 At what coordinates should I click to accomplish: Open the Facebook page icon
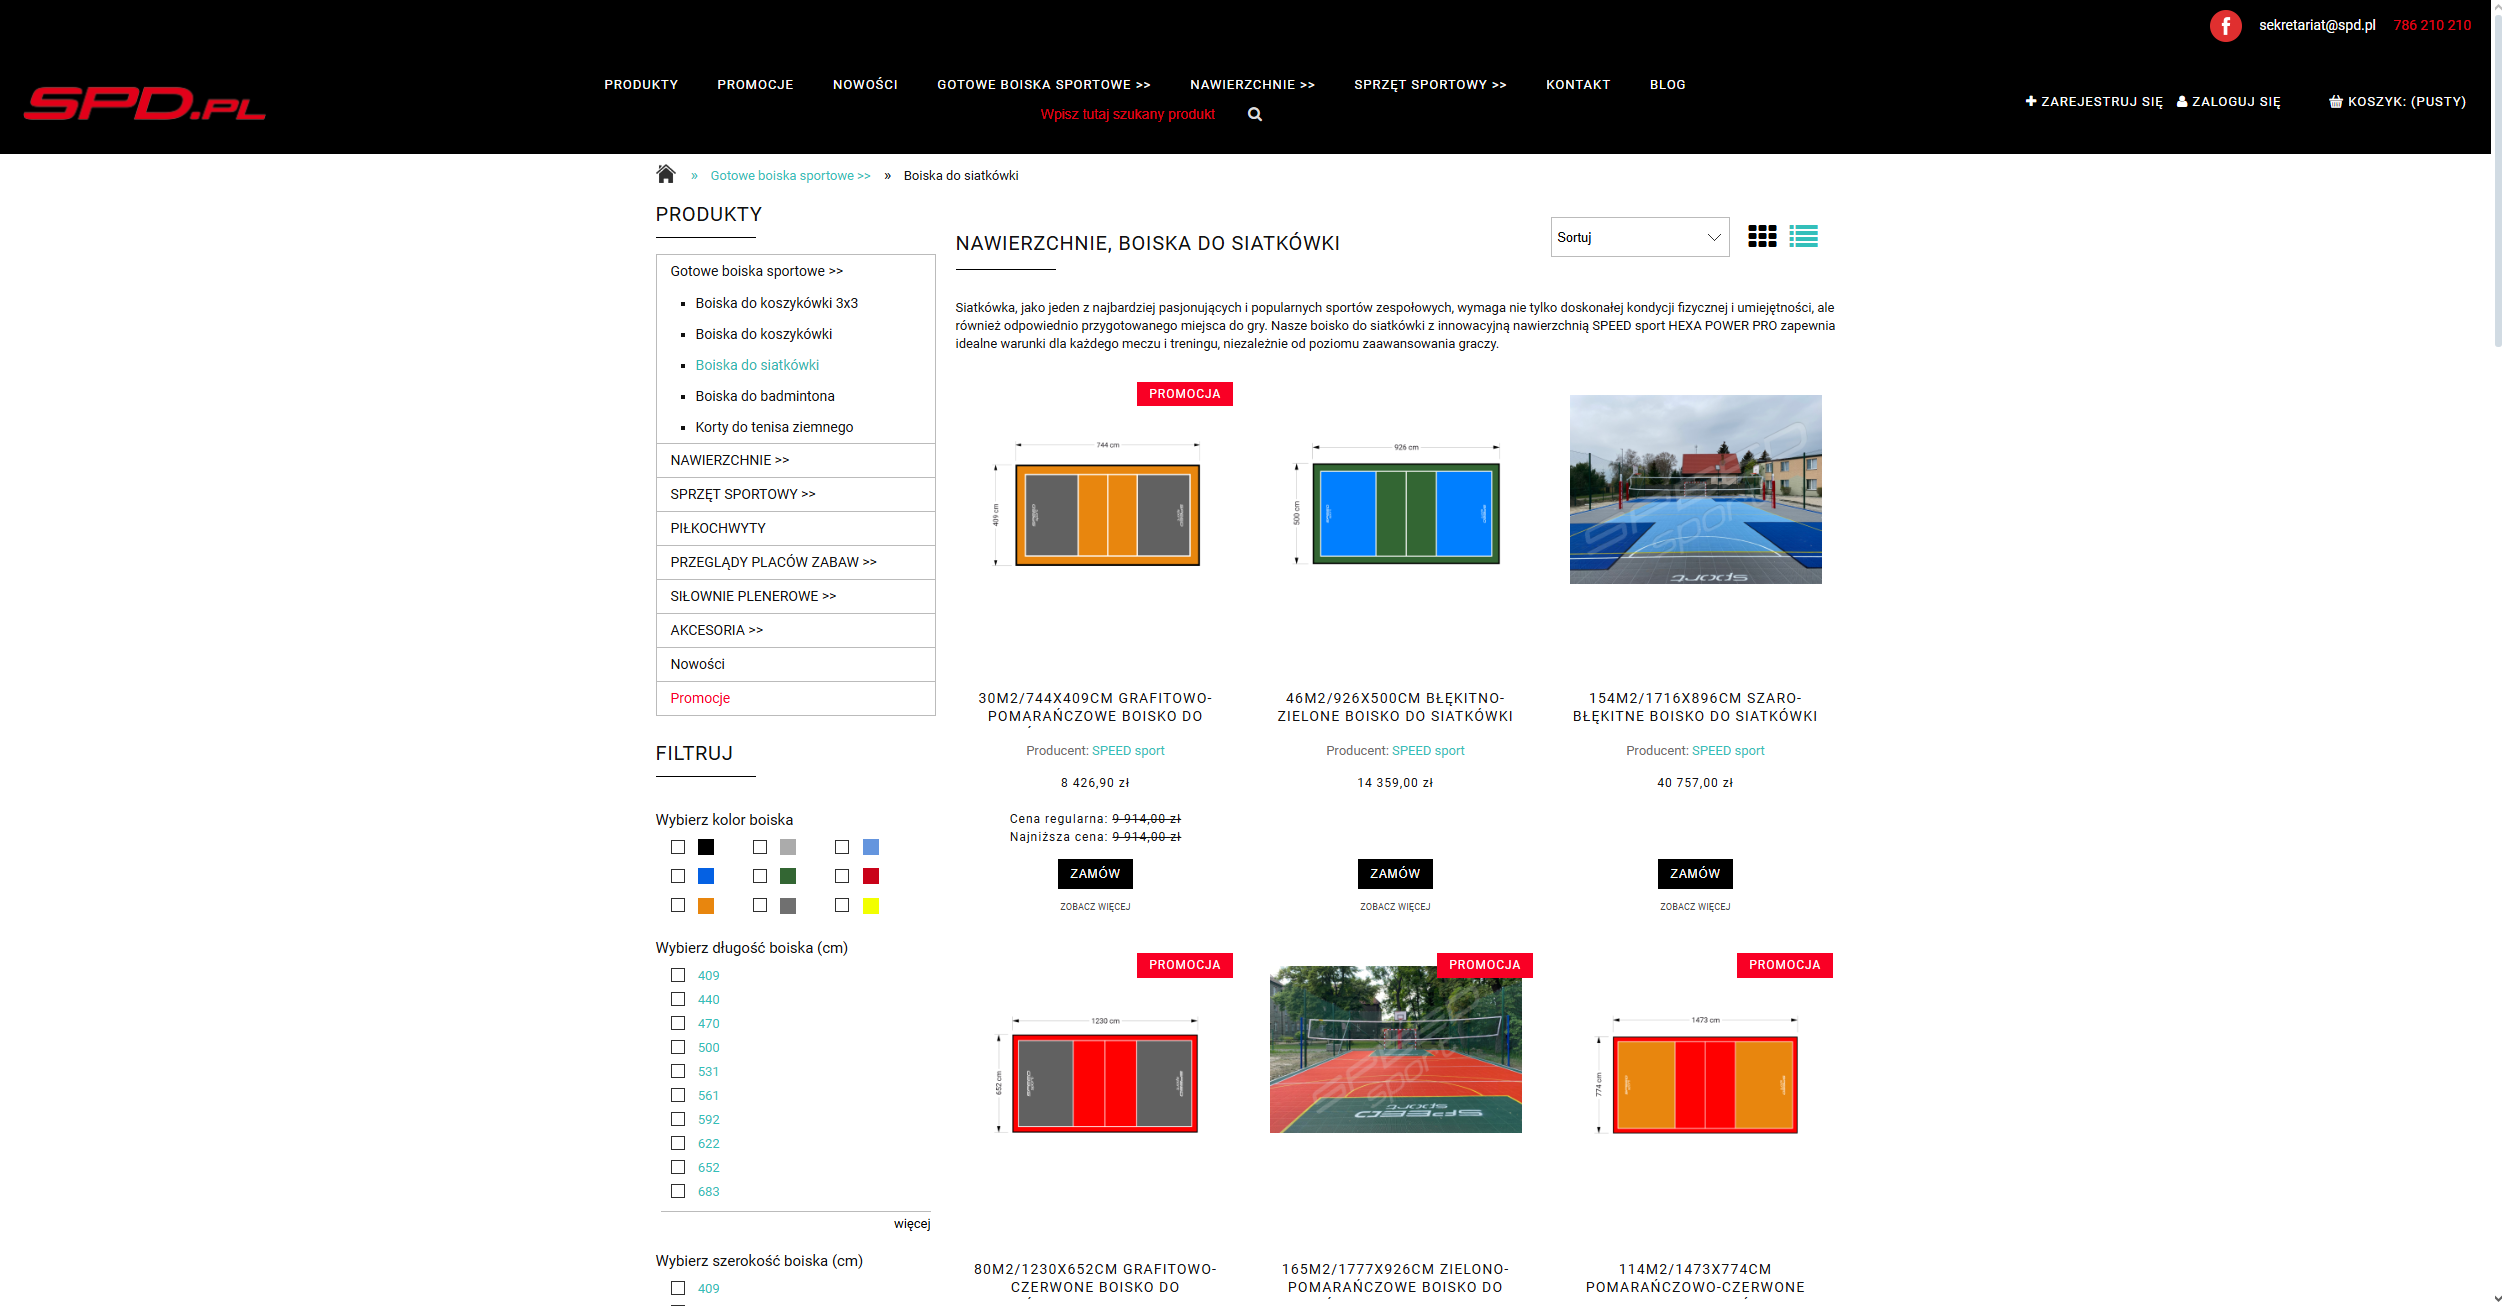pos(2225,26)
